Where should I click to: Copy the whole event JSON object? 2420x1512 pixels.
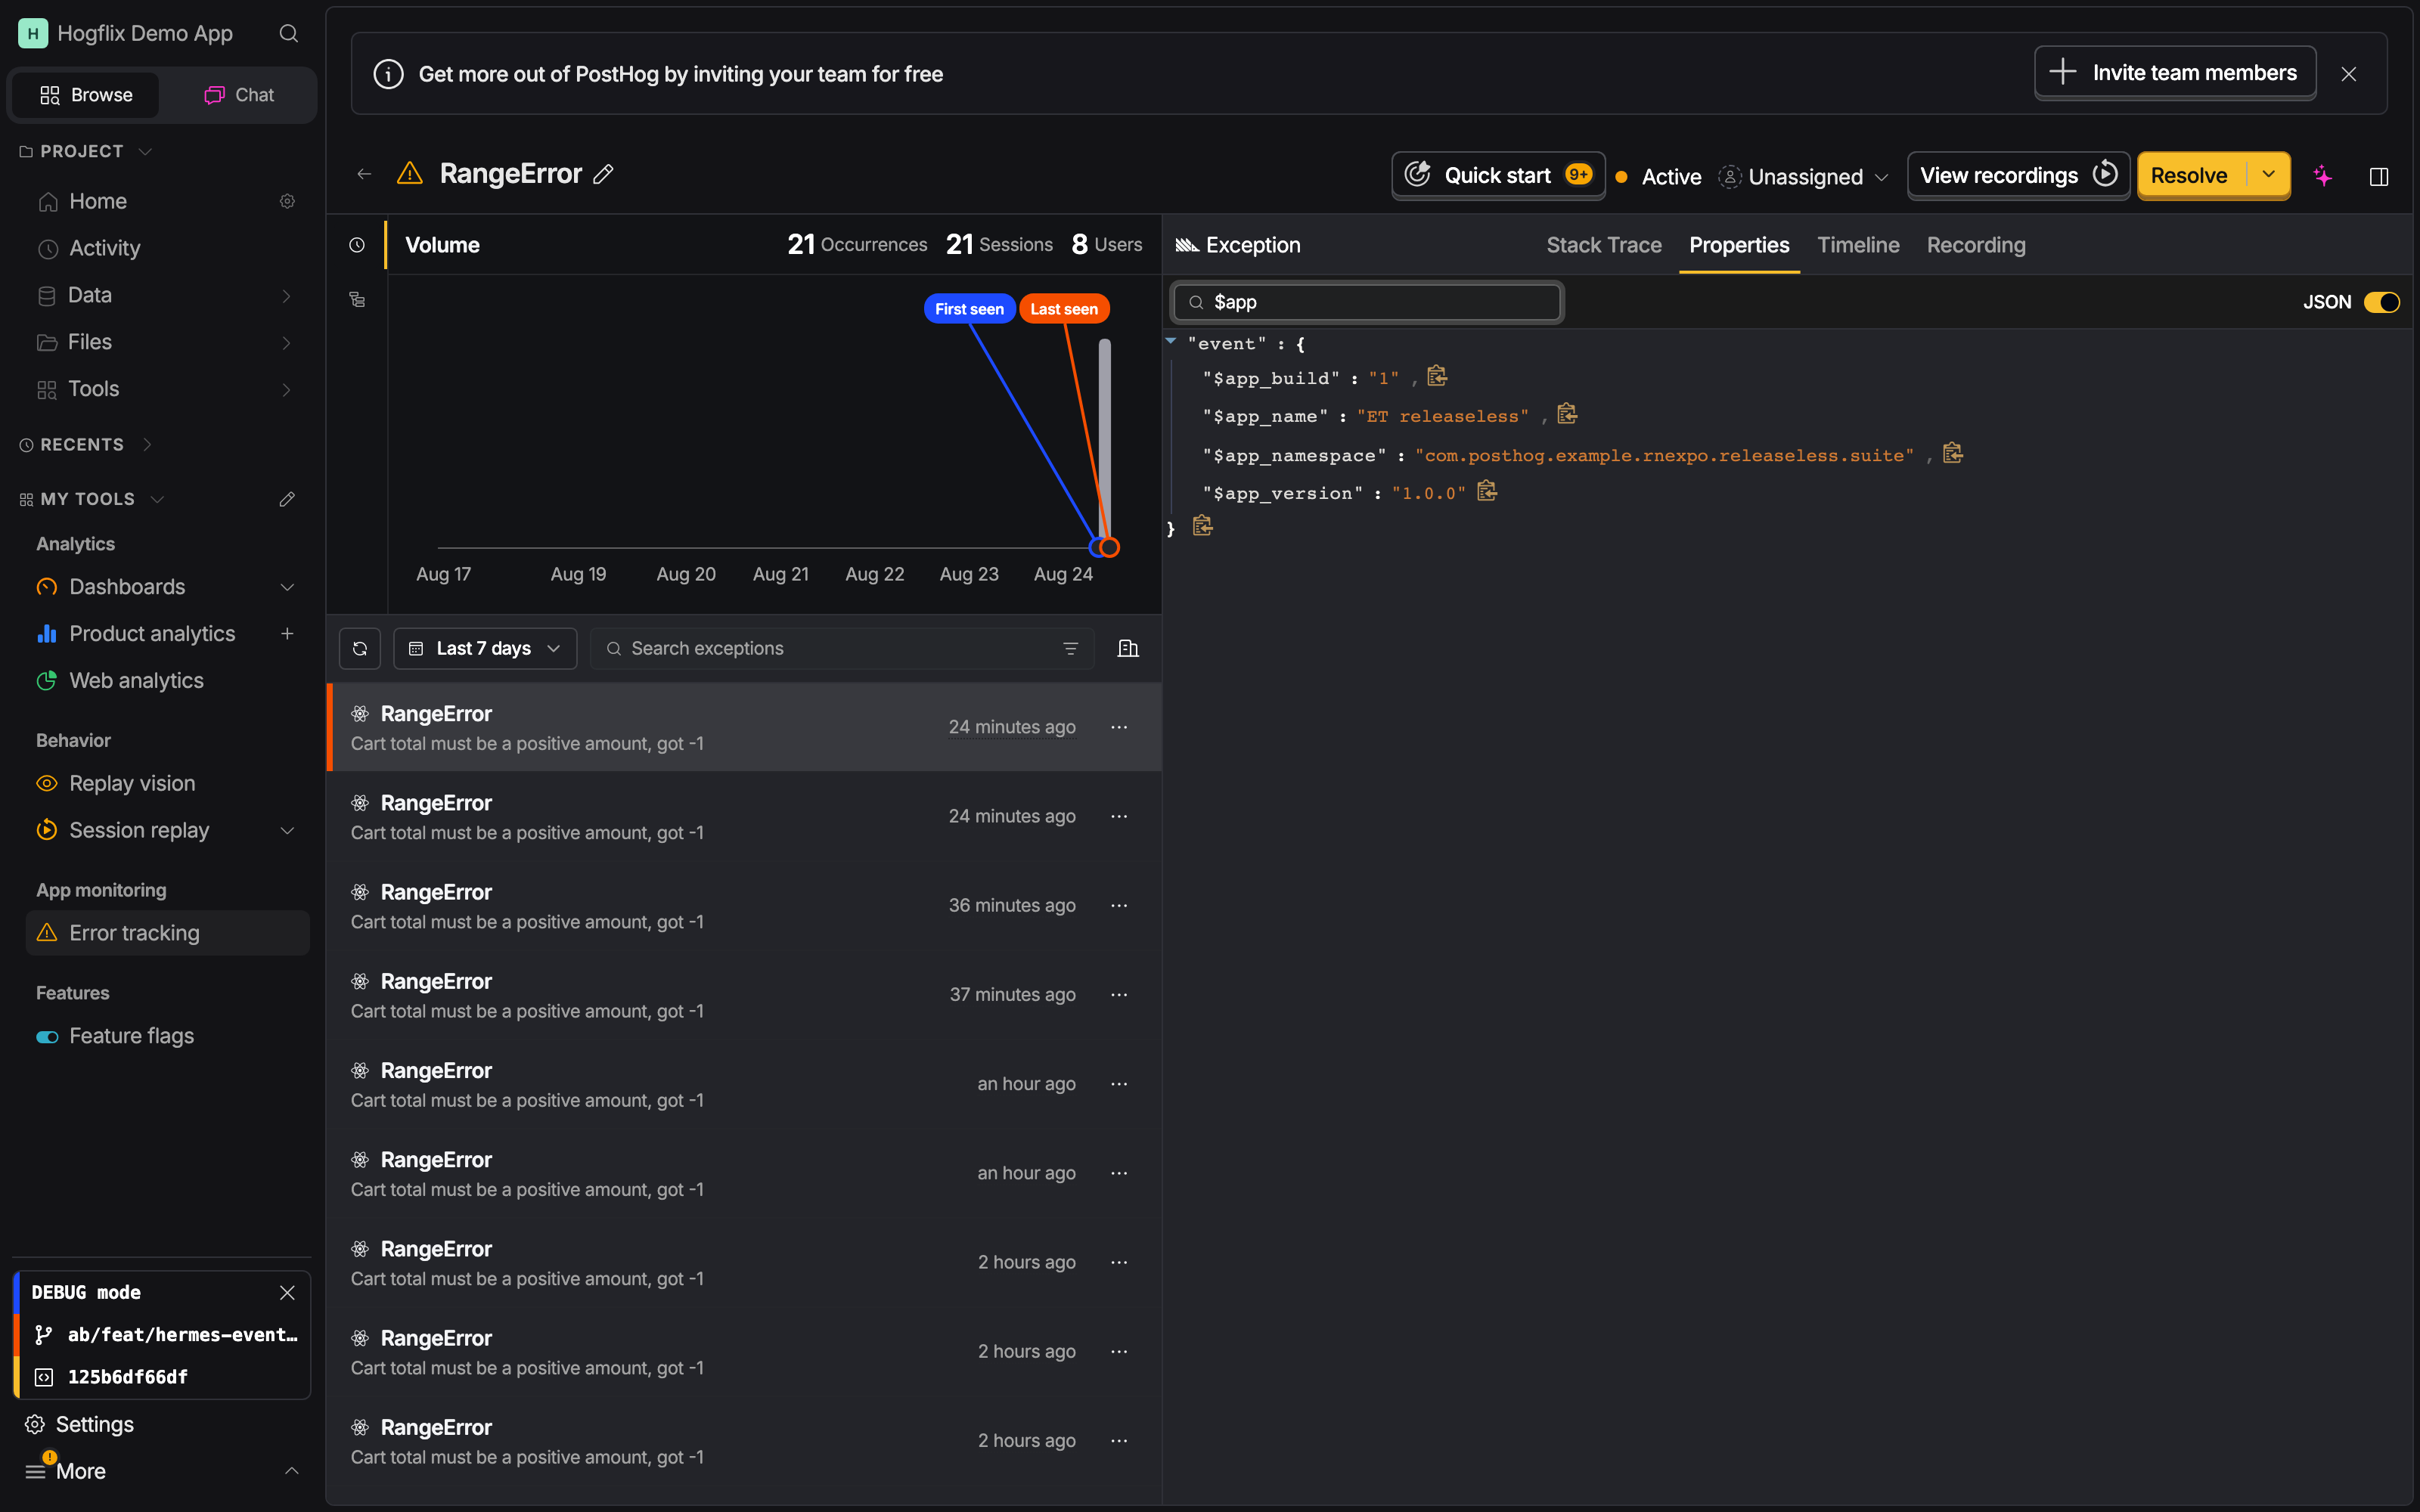click(1202, 526)
